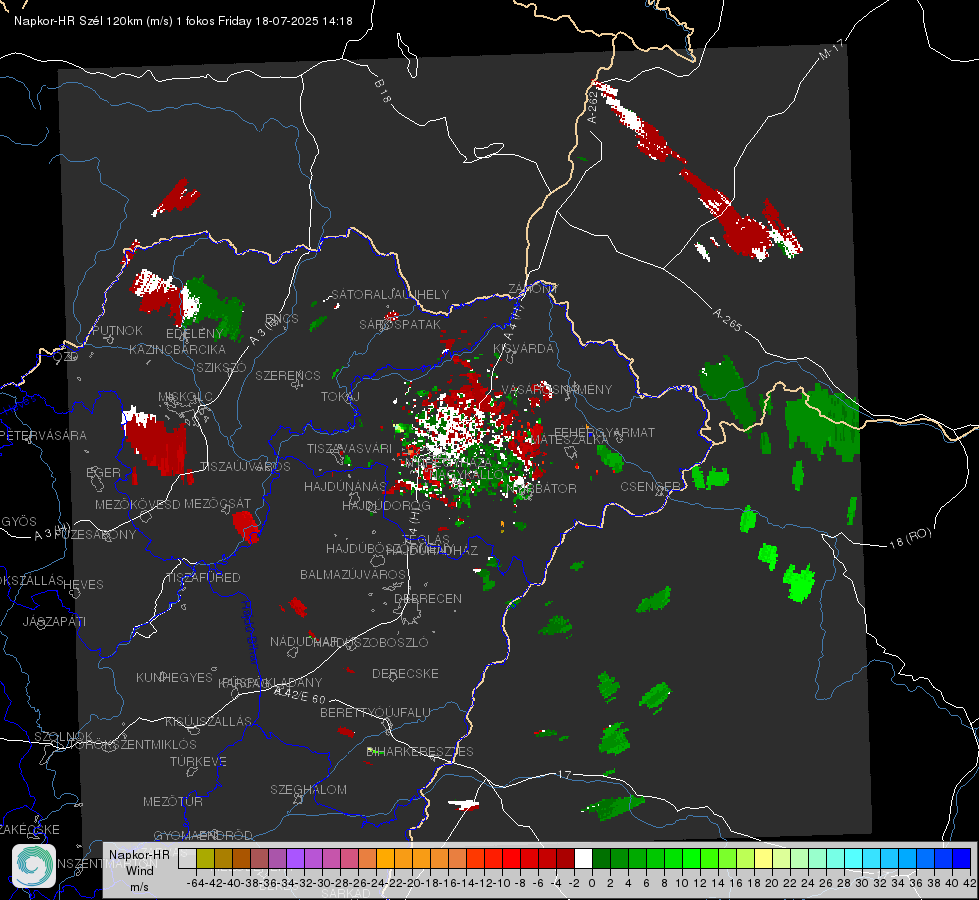Viewport: 979px width, 900px height.
Task: Click the PUTNOK city label
Action: click(117, 330)
